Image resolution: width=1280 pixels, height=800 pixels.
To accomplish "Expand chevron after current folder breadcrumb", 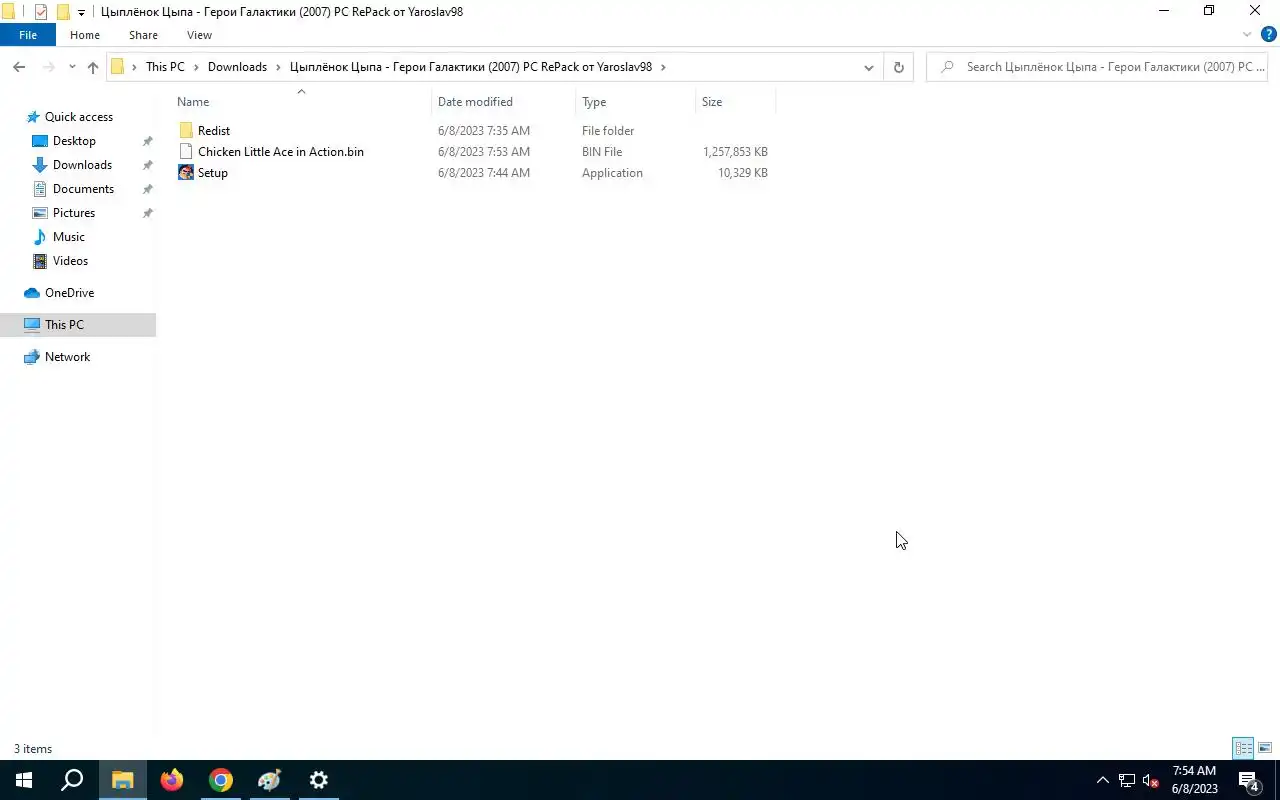I will pos(663,67).
